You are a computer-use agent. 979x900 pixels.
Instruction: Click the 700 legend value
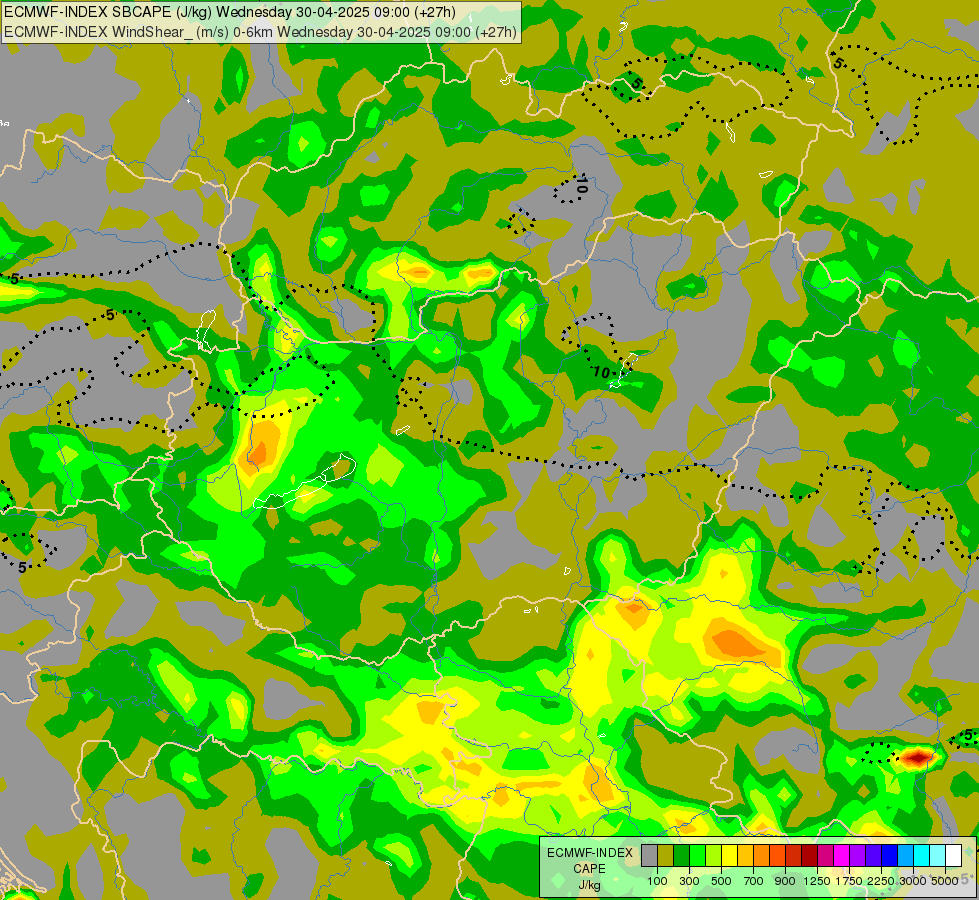coord(754,881)
